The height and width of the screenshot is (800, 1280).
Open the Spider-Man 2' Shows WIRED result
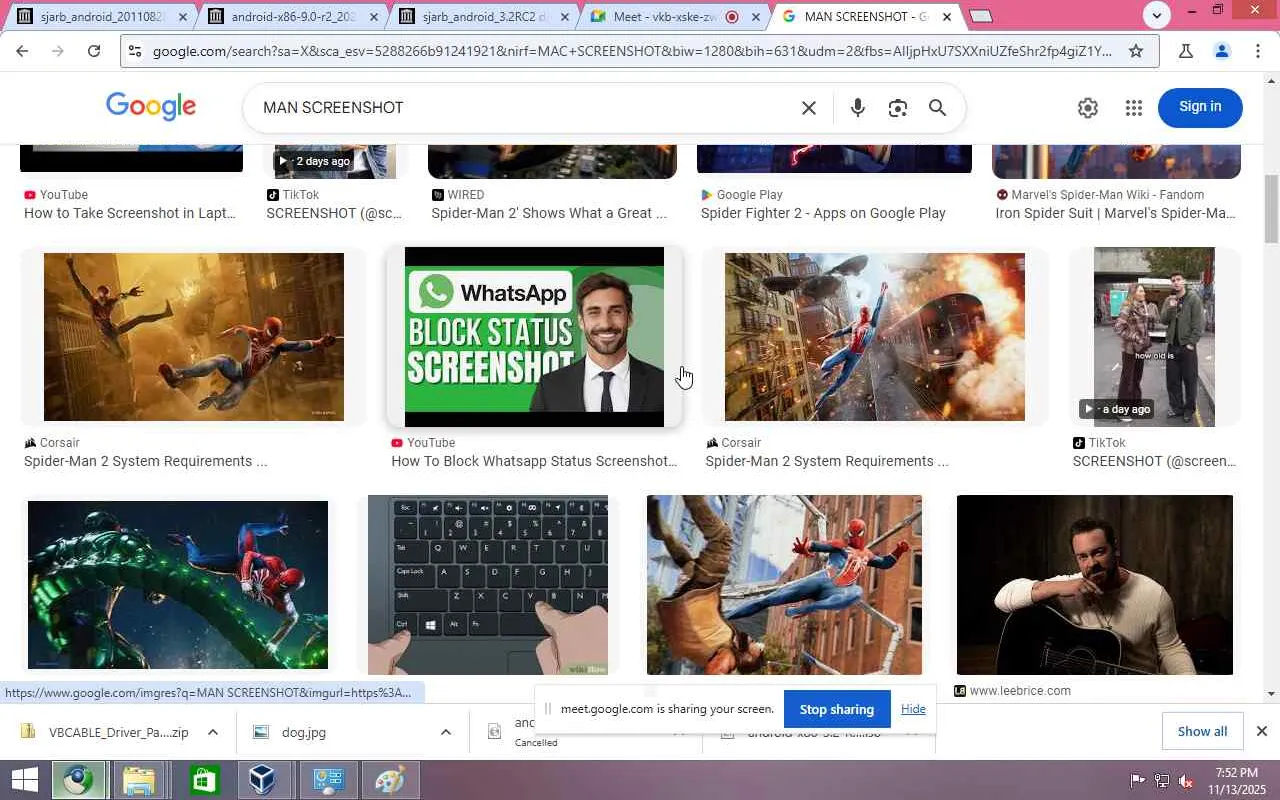tap(549, 213)
